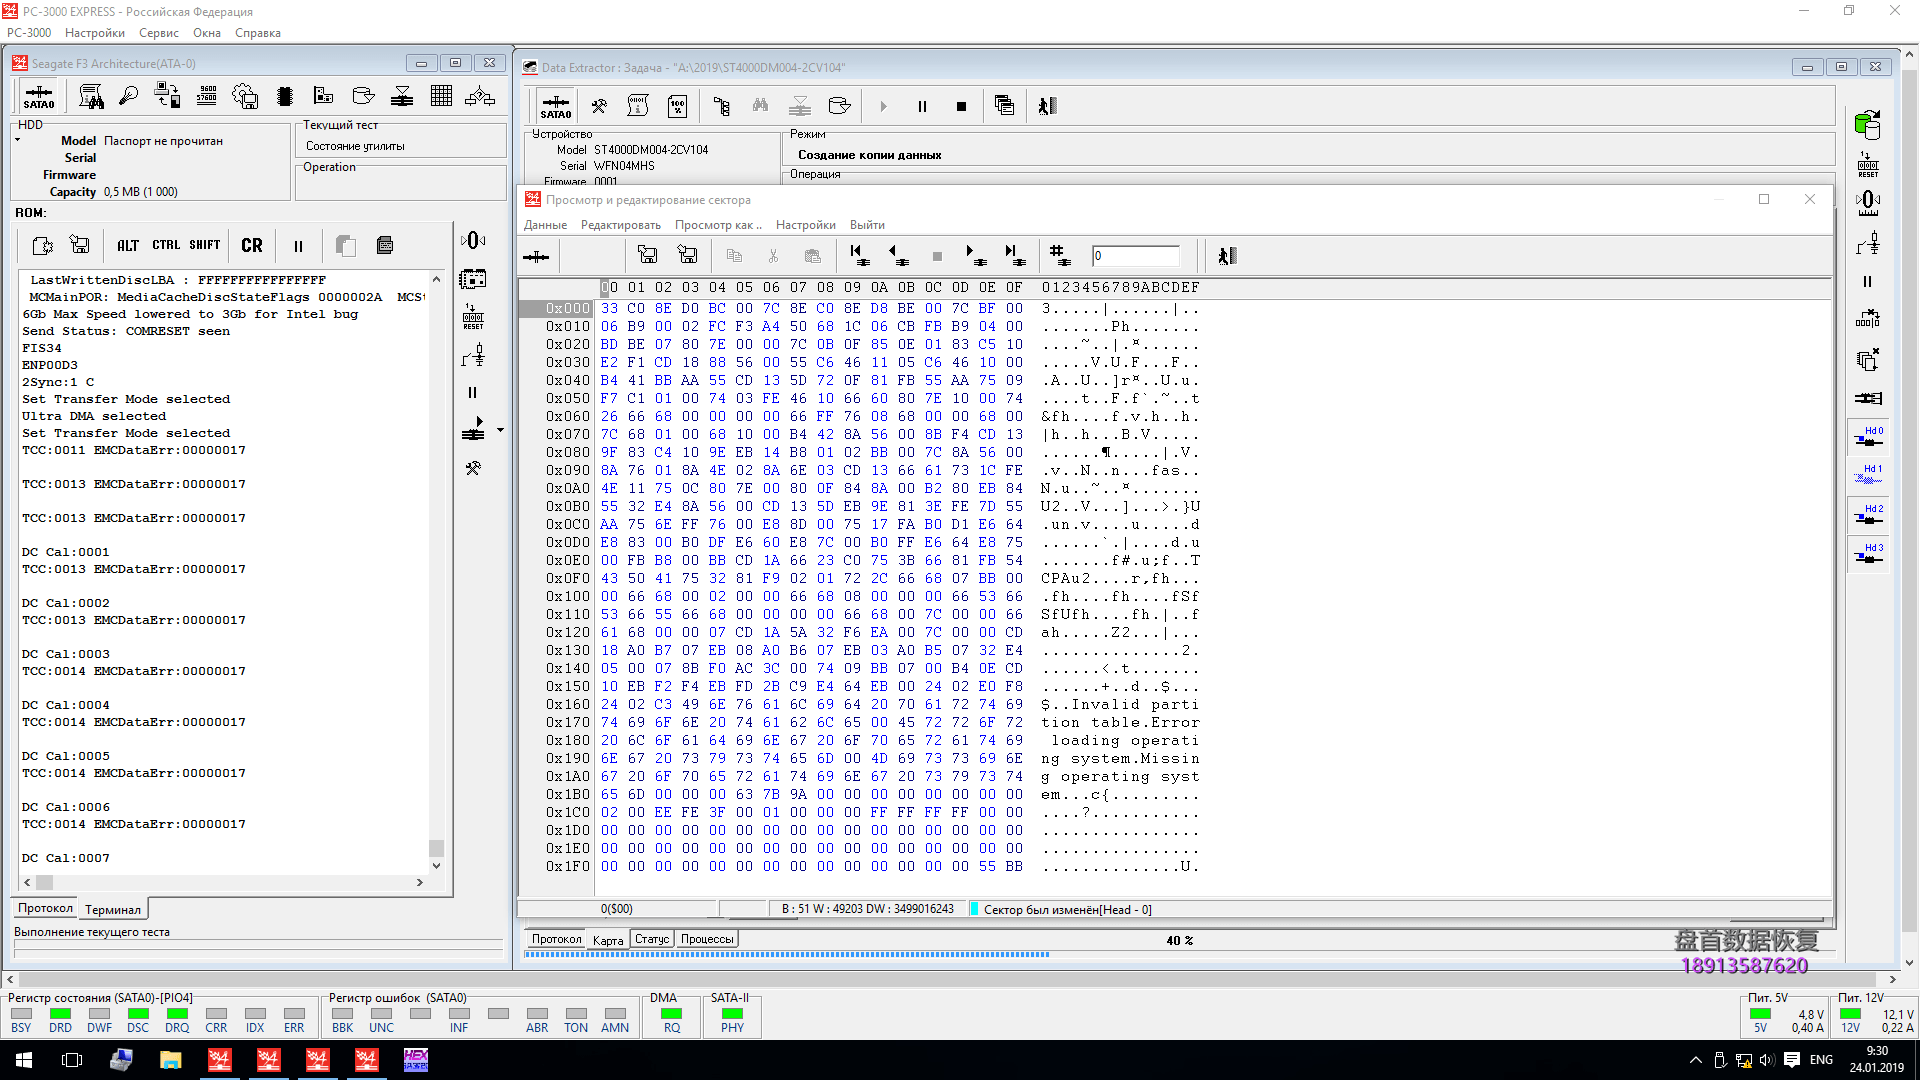
Task: Expand dropdown arrow next to the run icon beside terminal
Action: [x=500, y=431]
